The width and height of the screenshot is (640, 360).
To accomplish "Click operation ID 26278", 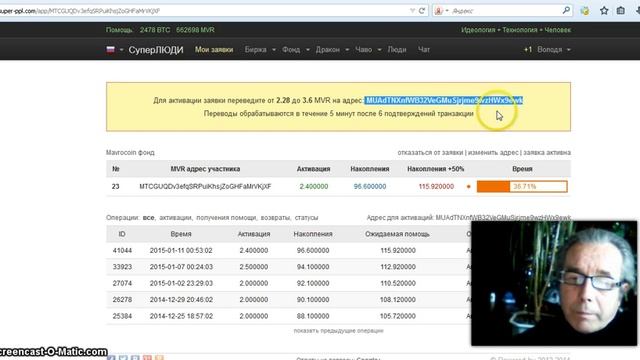I will tap(122, 300).
